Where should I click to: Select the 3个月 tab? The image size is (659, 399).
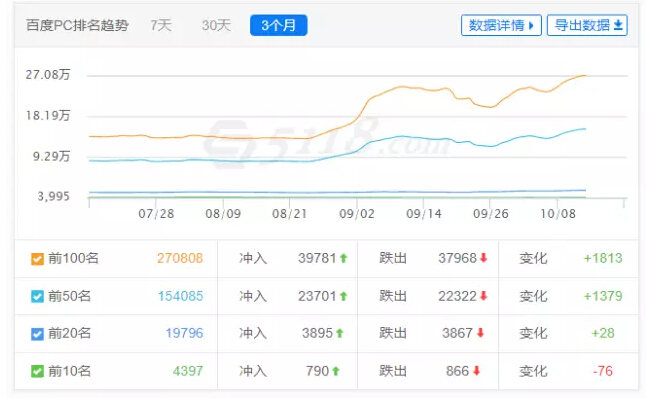(279, 25)
